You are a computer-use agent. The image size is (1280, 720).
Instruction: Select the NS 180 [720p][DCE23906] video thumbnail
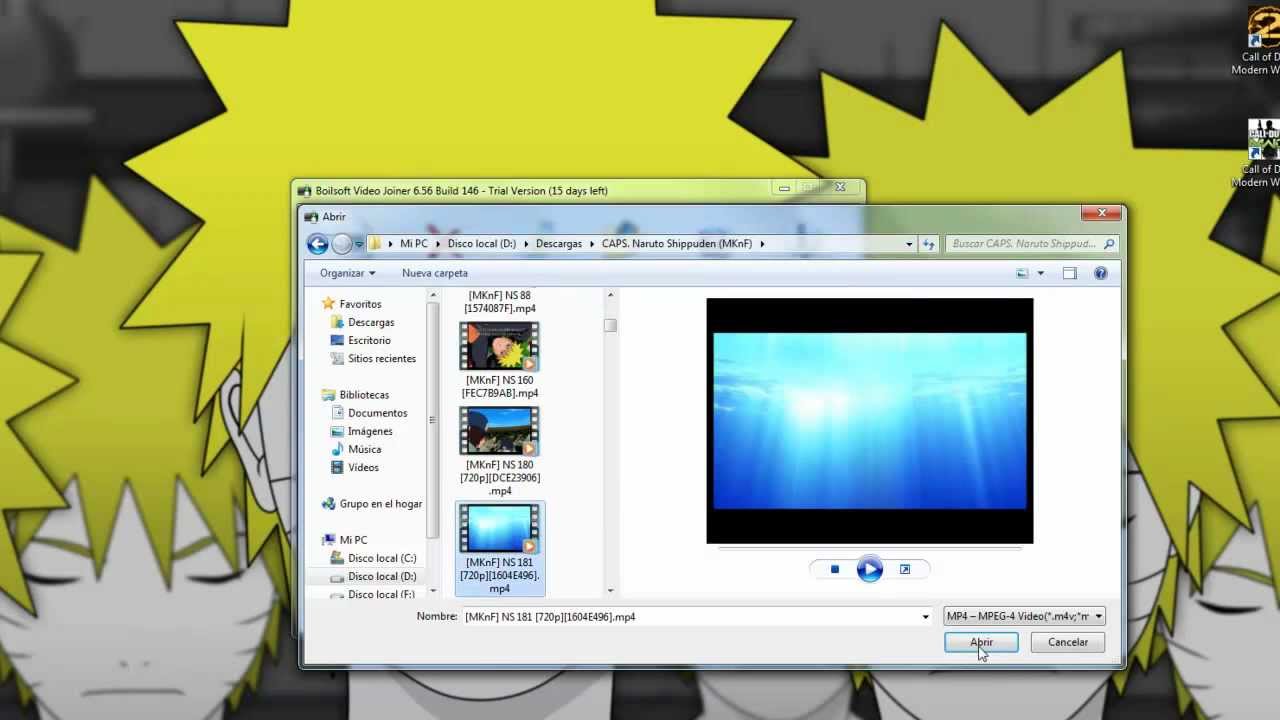(499, 431)
